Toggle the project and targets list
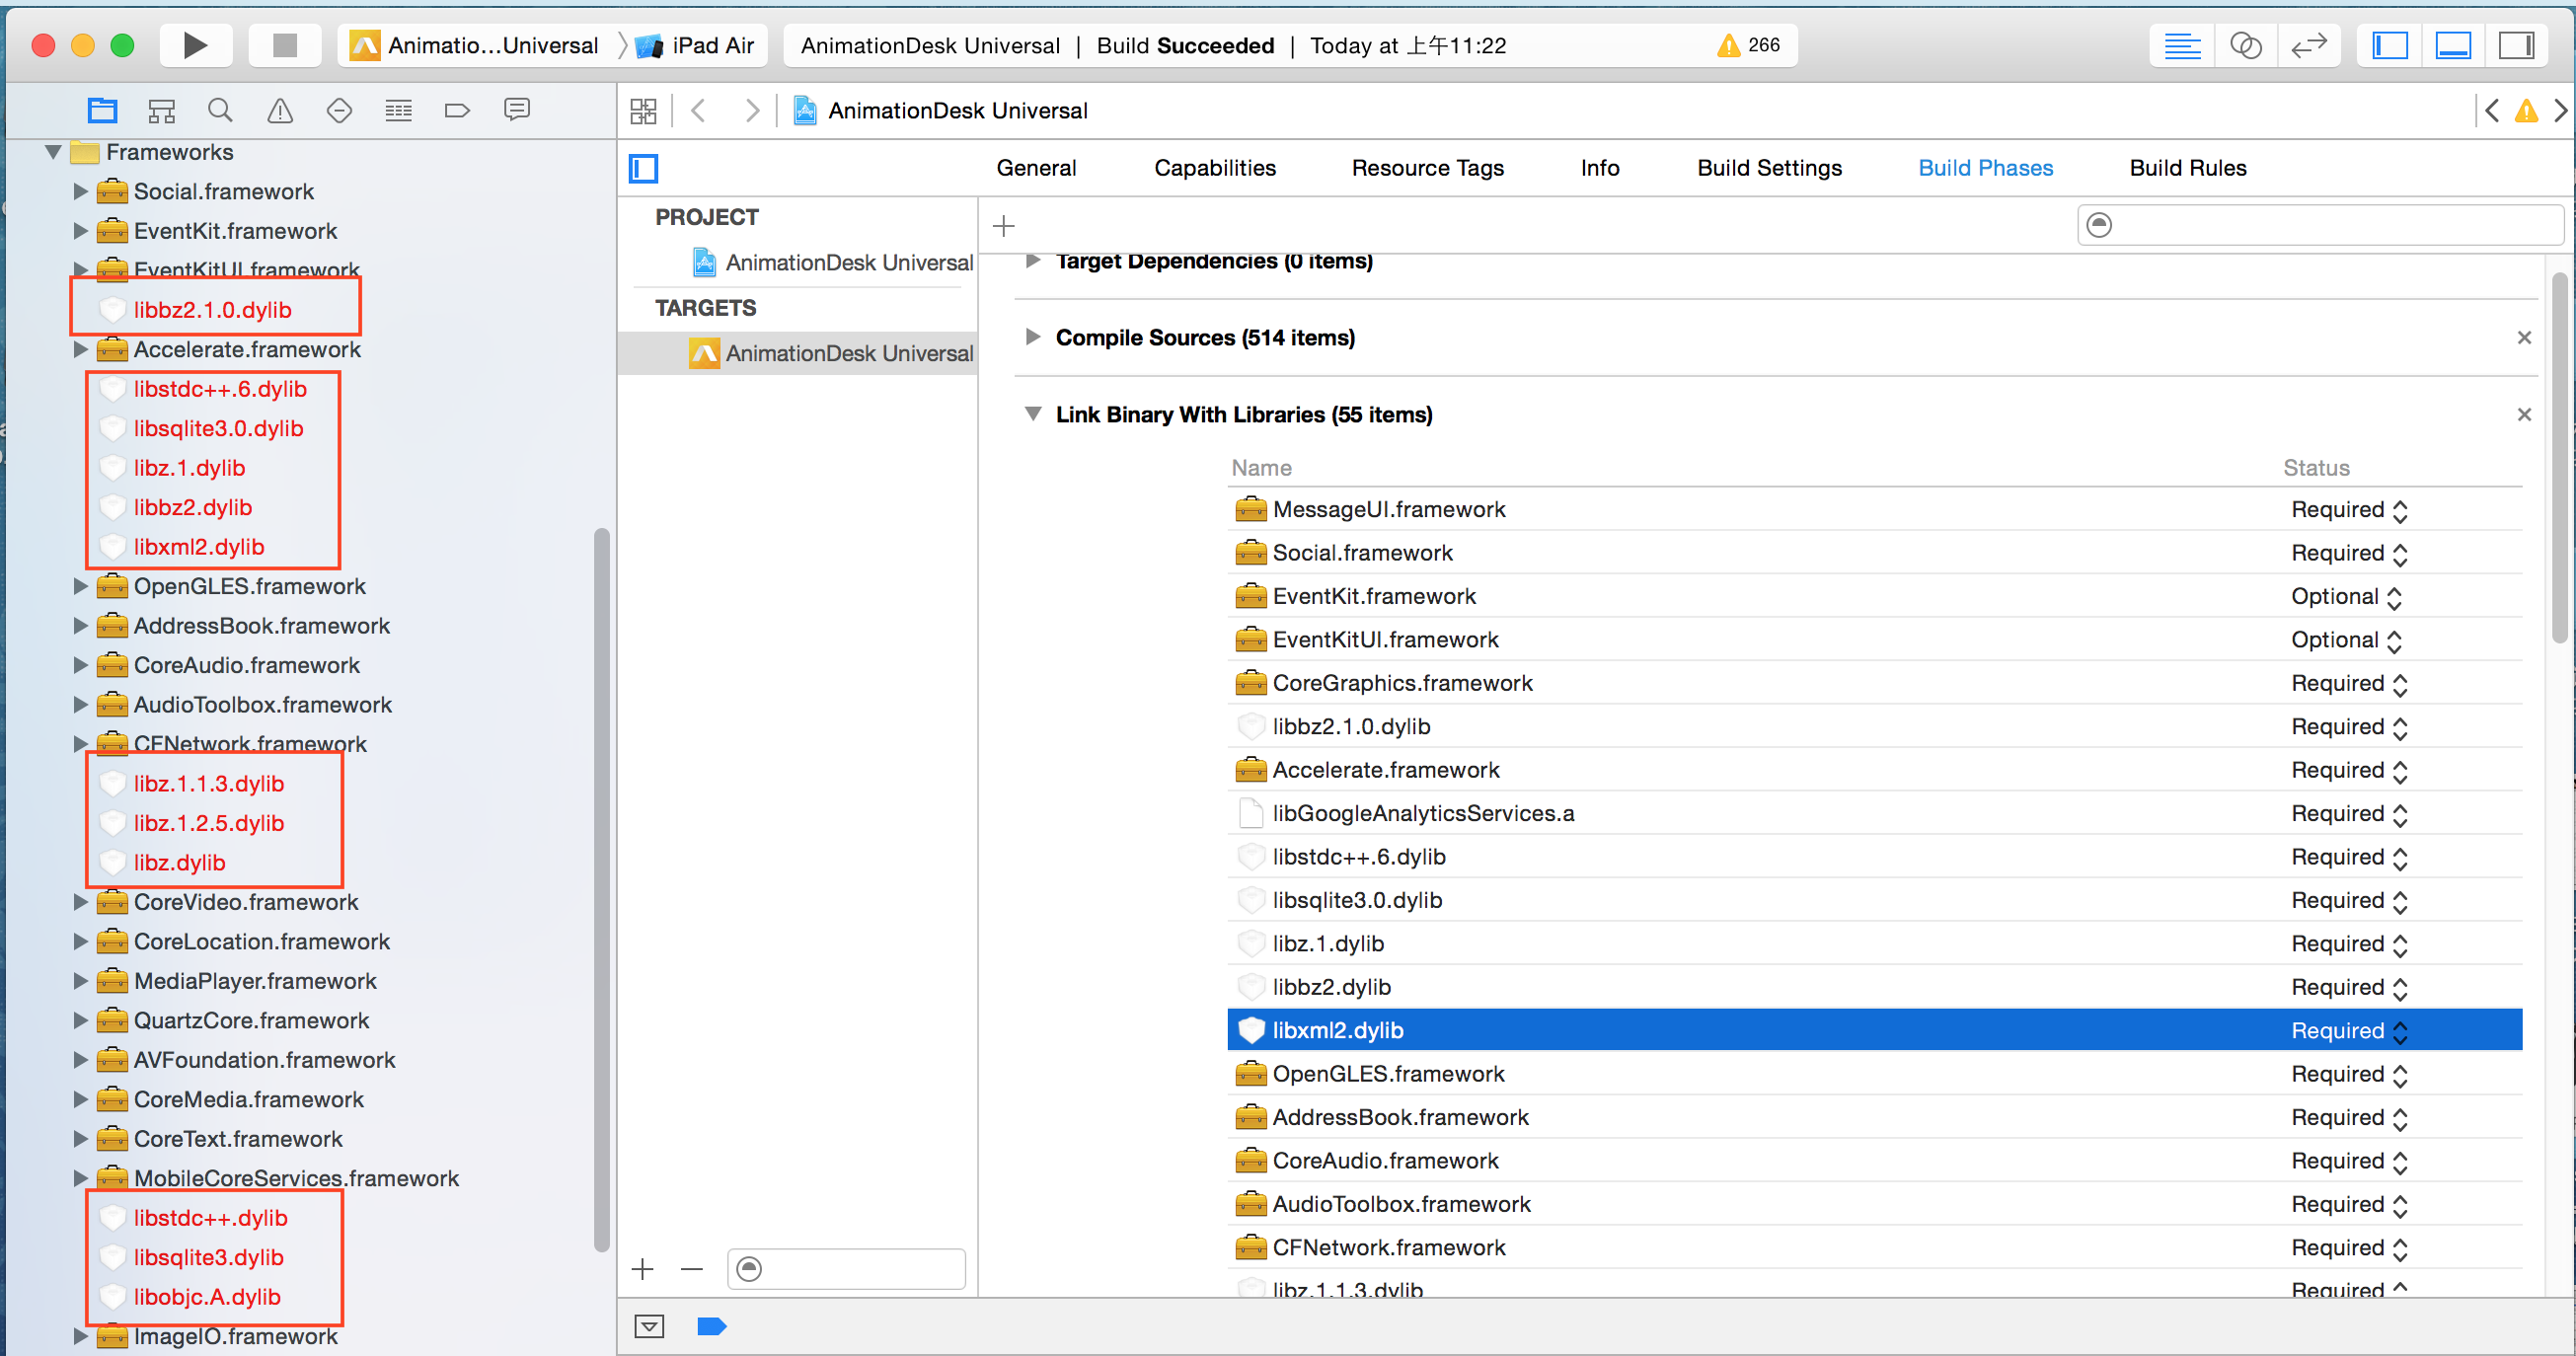 tap(643, 168)
